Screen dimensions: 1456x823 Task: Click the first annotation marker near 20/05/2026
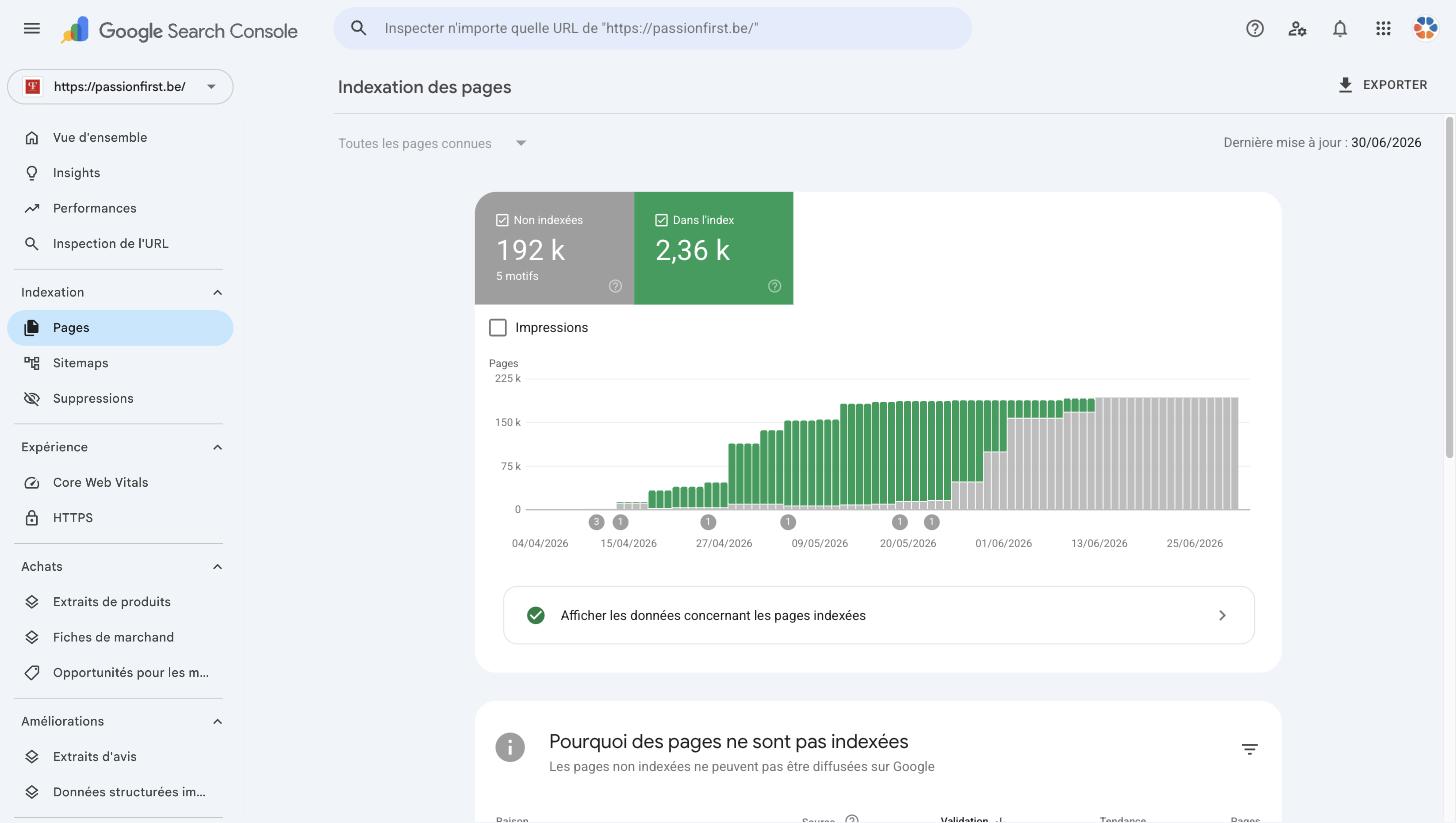(900, 522)
